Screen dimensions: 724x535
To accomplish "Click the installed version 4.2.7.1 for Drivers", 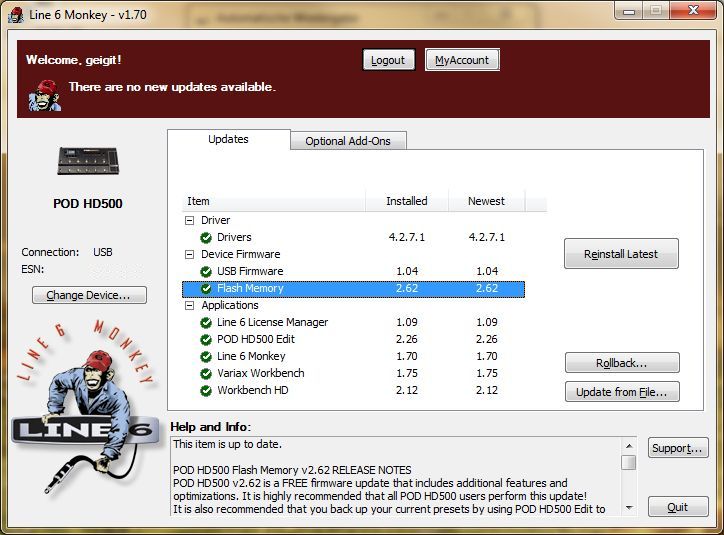I will [x=407, y=237].
